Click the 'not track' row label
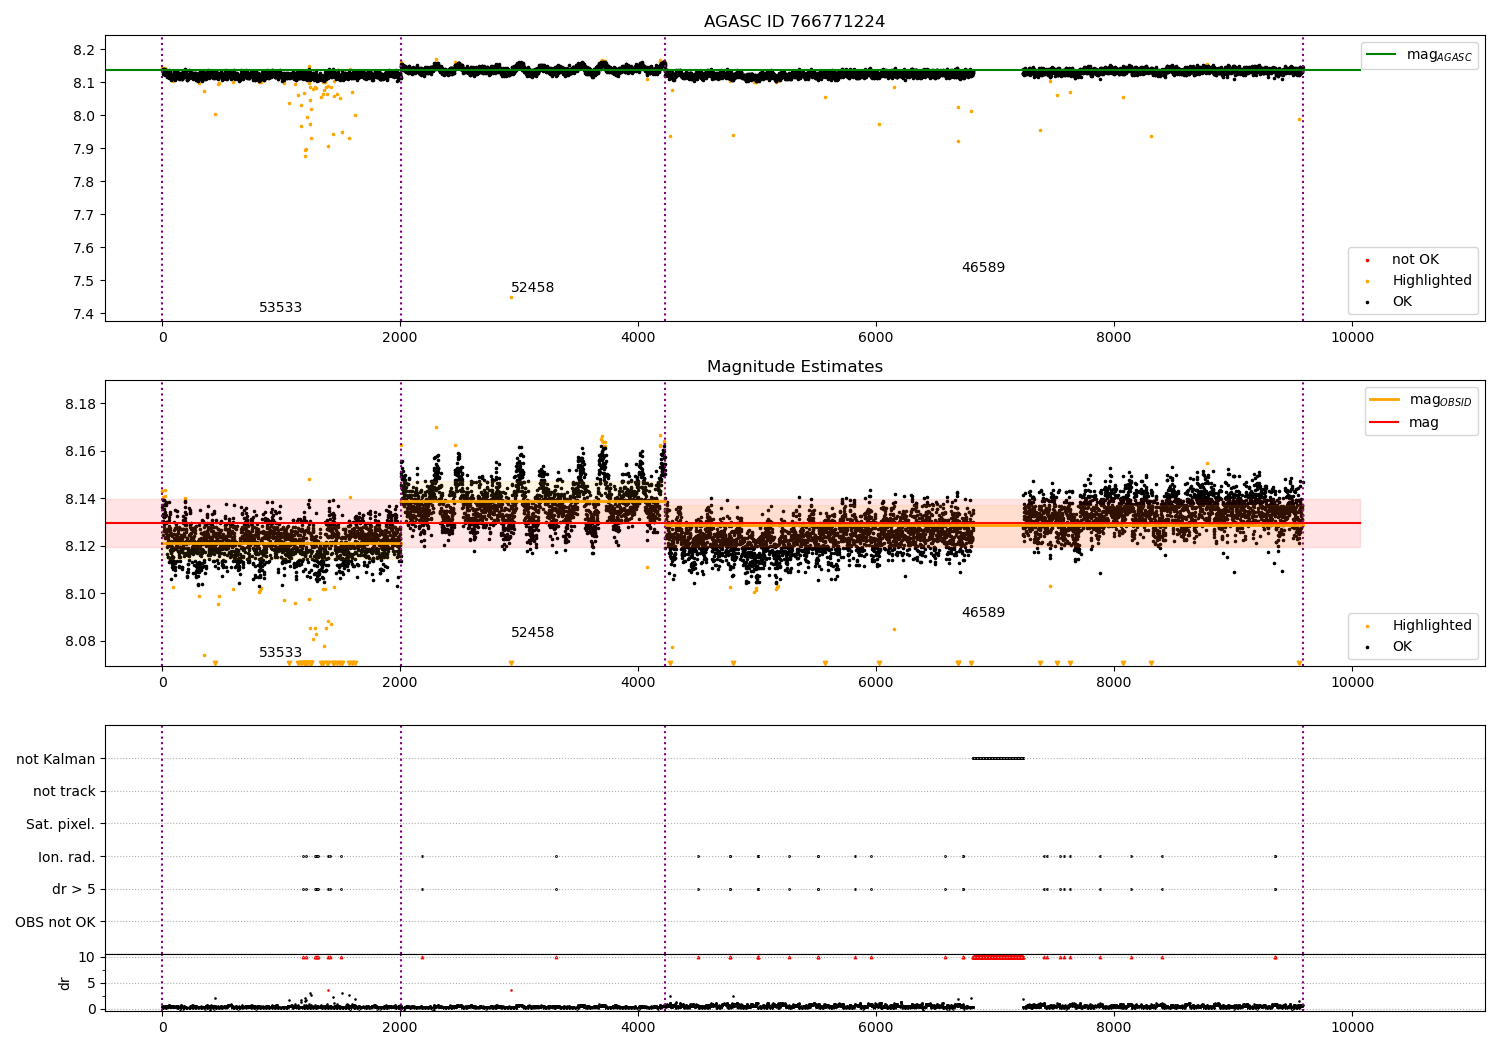 [64, 792]
